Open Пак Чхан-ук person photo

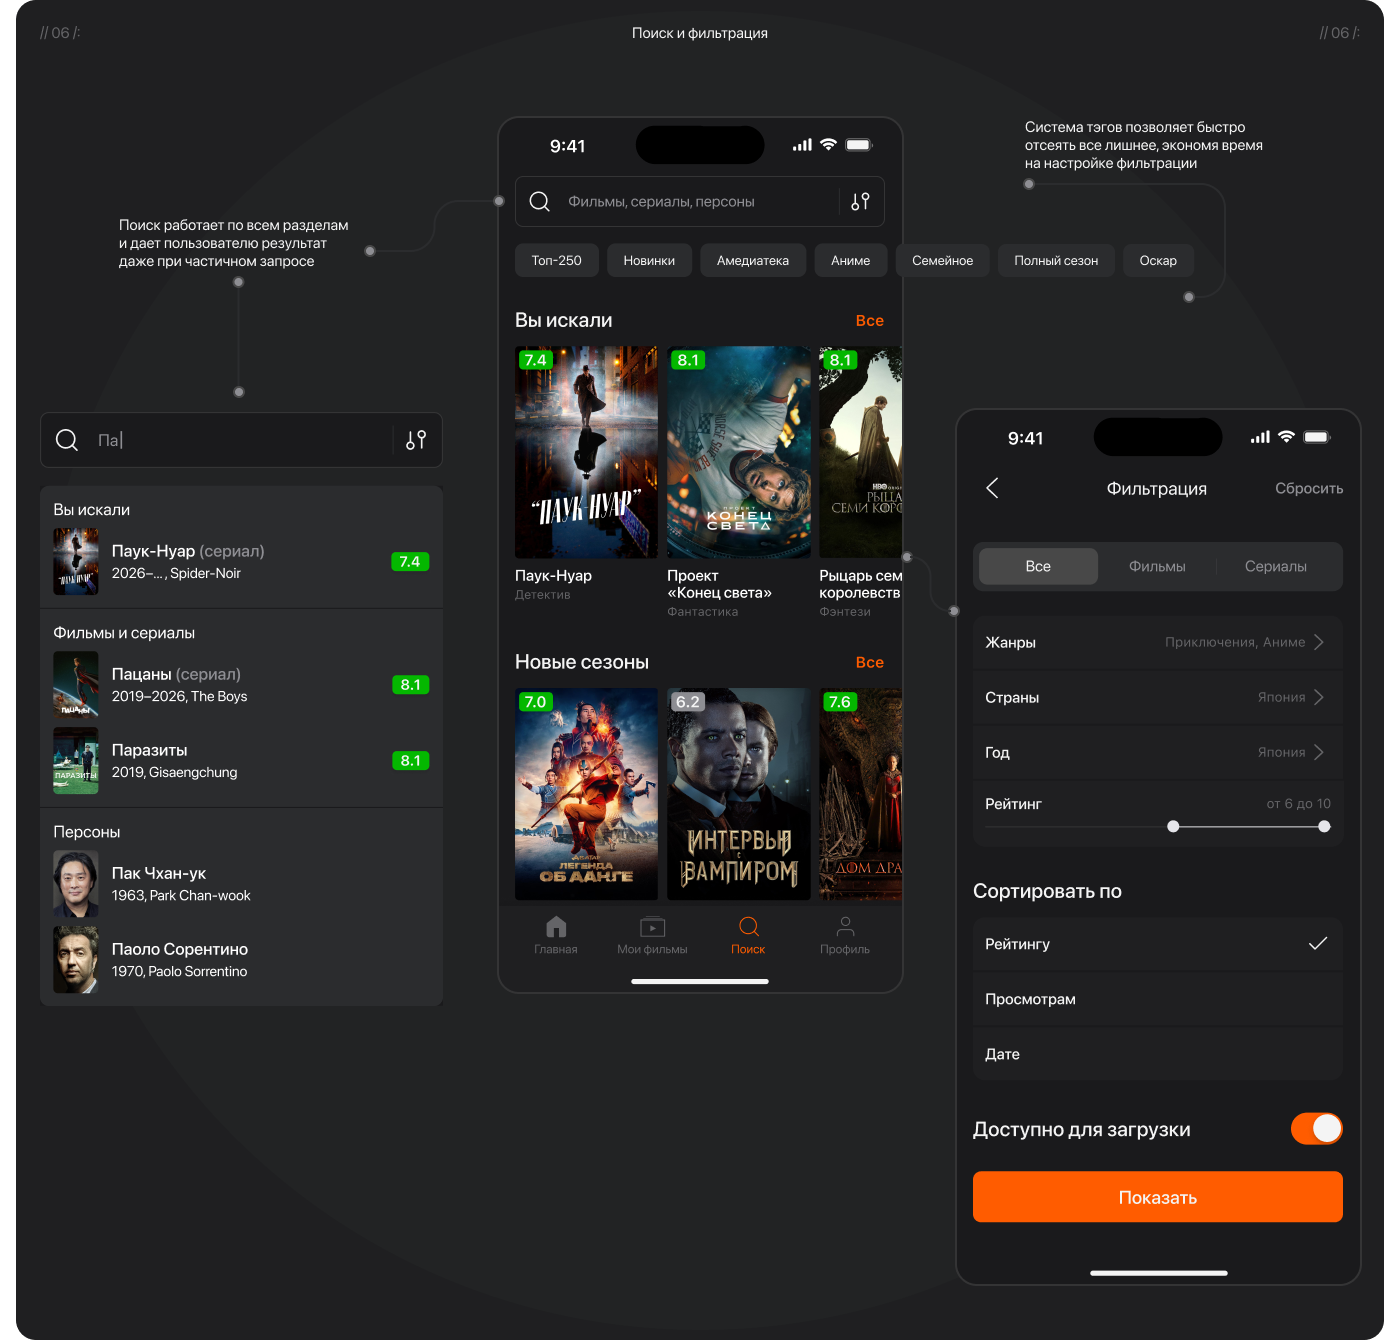click(x=76, y=884)
